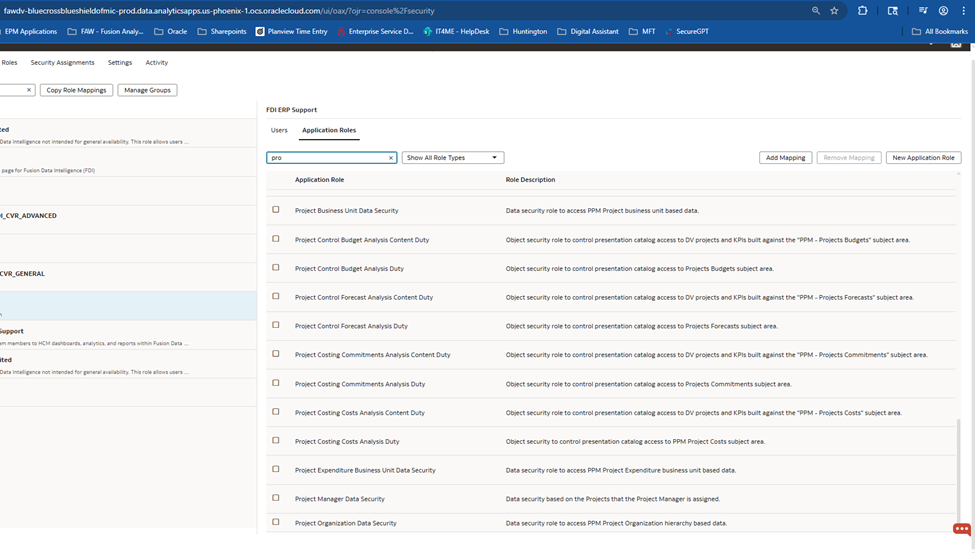This screenshot has width=975, height=553.
Task: Open the Roles tab
Action: click(9, 62)
